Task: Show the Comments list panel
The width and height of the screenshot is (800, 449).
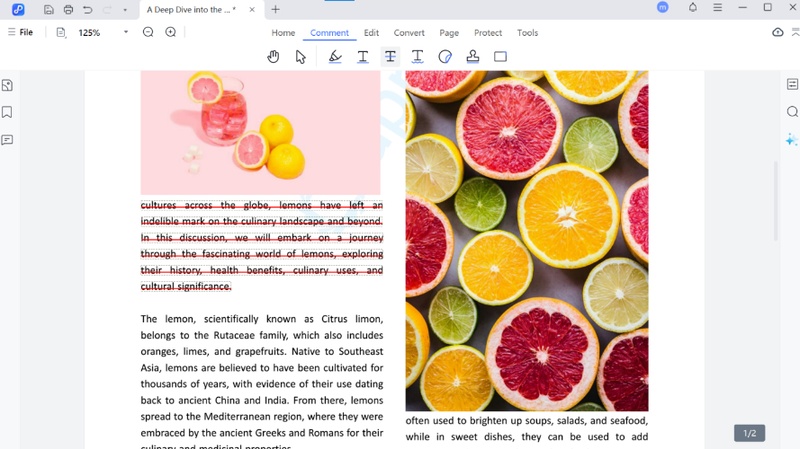Action: click(x=7, y=140)
